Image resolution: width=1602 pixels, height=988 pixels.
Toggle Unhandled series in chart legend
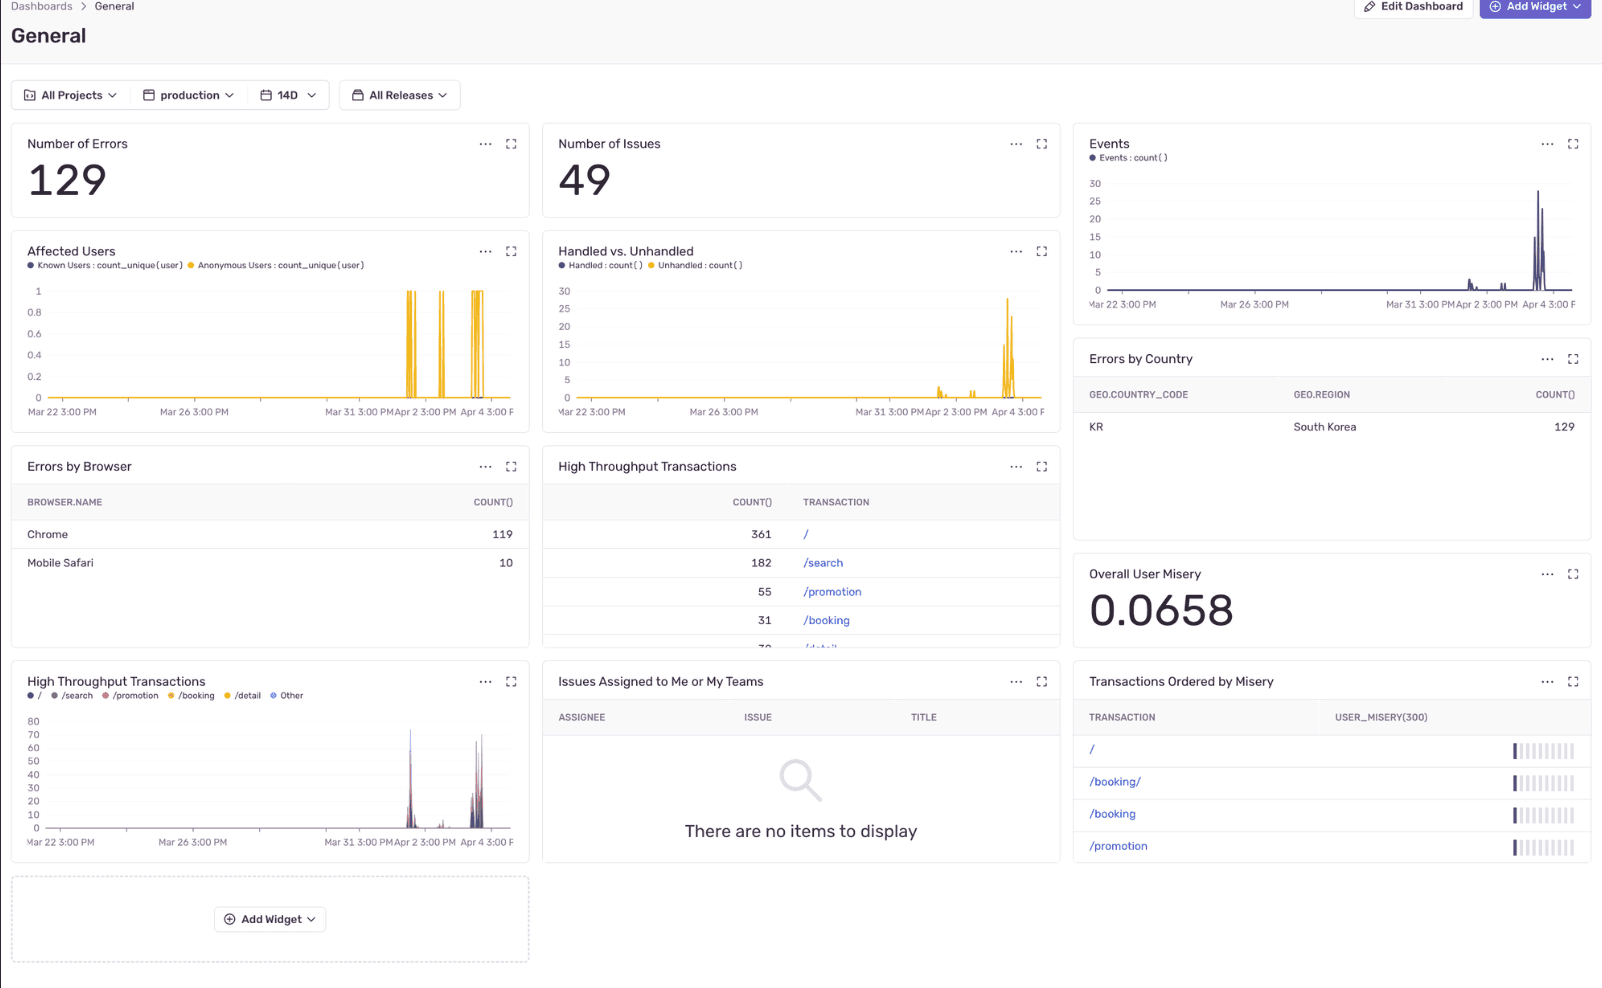click(x=699, y=266)
